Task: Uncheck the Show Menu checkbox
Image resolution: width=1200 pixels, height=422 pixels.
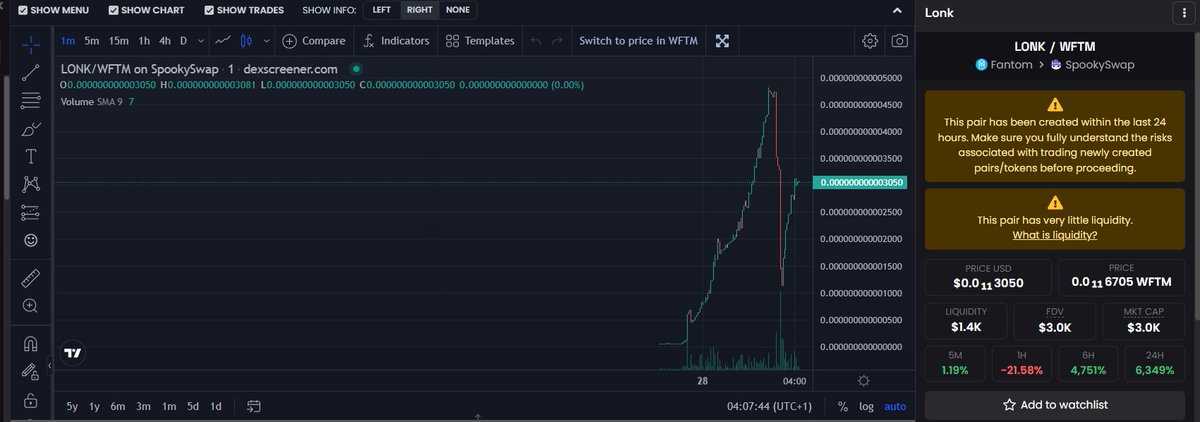Action: 24,10
